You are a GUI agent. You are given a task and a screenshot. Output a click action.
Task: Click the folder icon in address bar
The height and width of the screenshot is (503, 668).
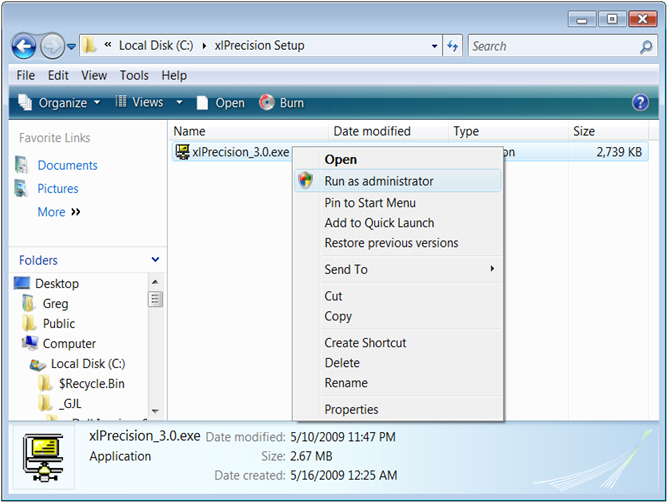tap(89, 45)
